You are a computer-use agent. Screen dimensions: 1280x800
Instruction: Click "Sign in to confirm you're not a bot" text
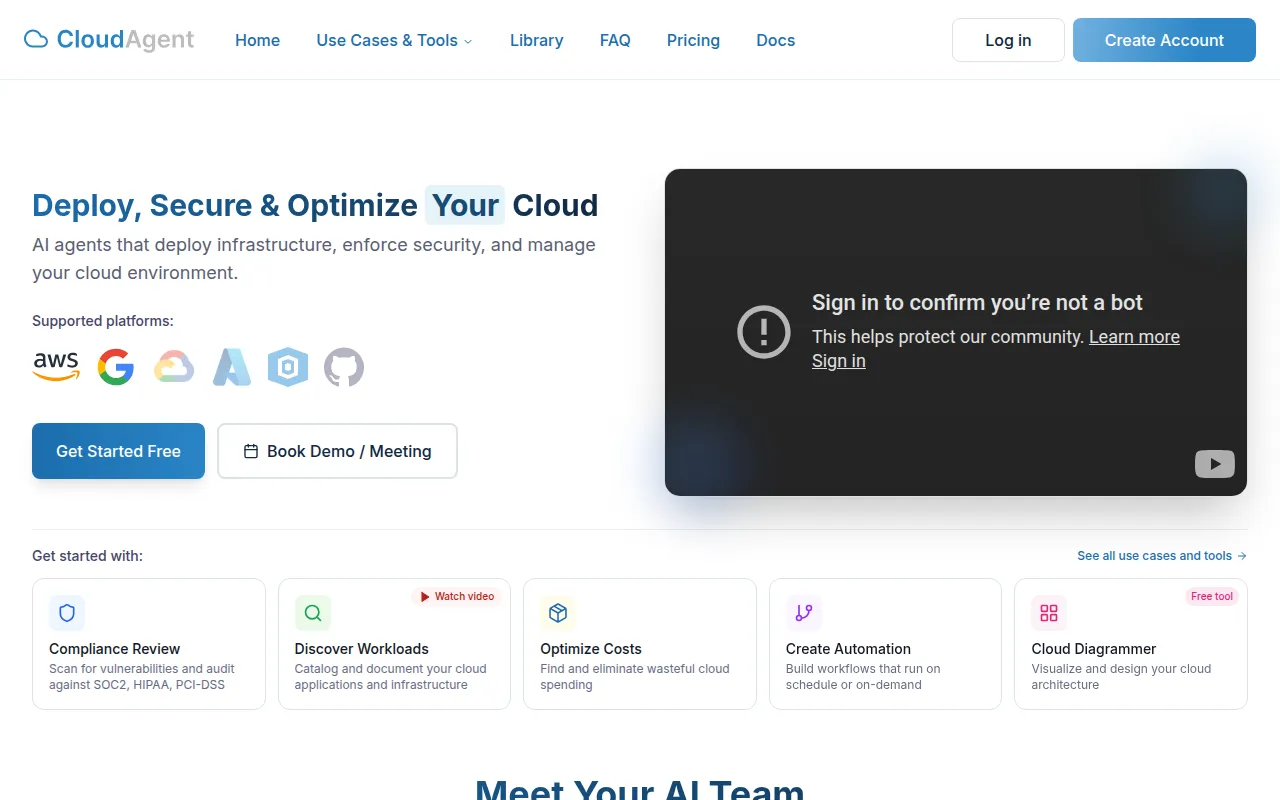click(977, 303)
